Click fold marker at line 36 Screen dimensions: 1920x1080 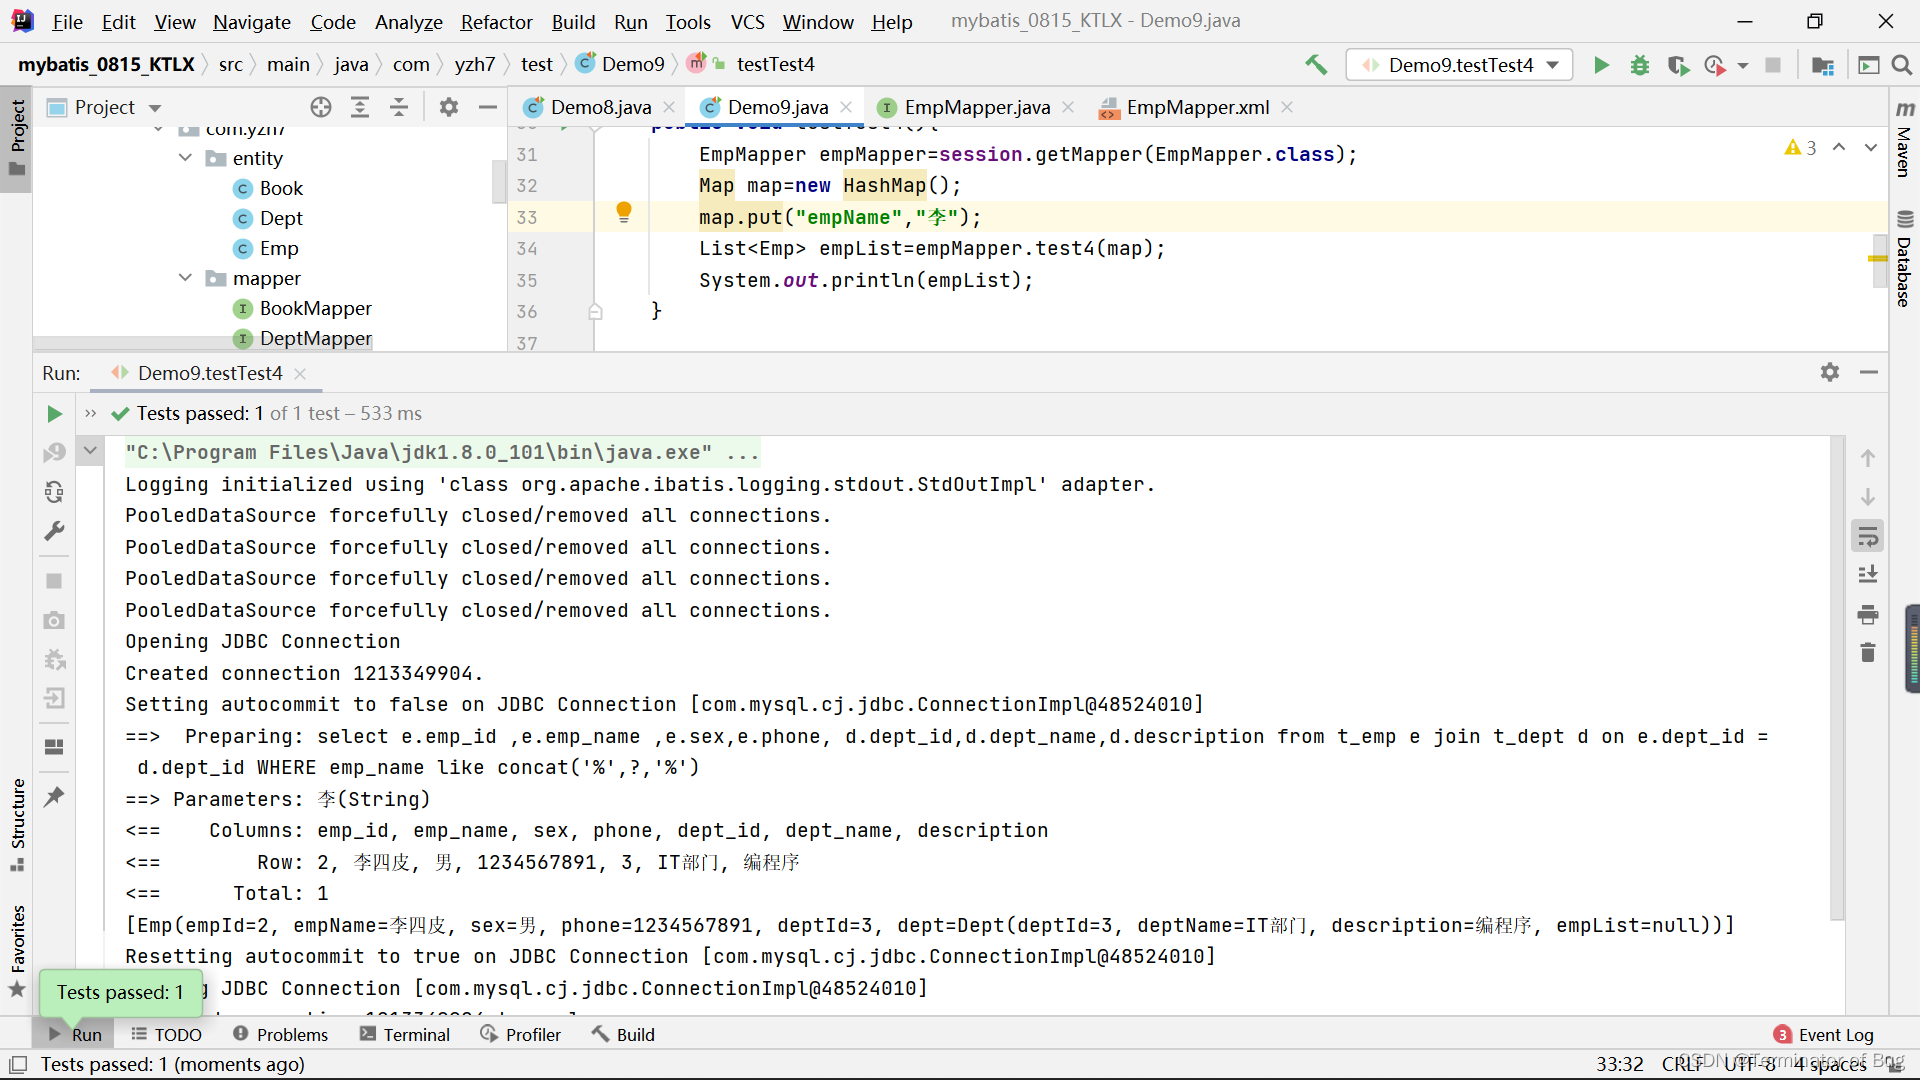tap(595, 311)
